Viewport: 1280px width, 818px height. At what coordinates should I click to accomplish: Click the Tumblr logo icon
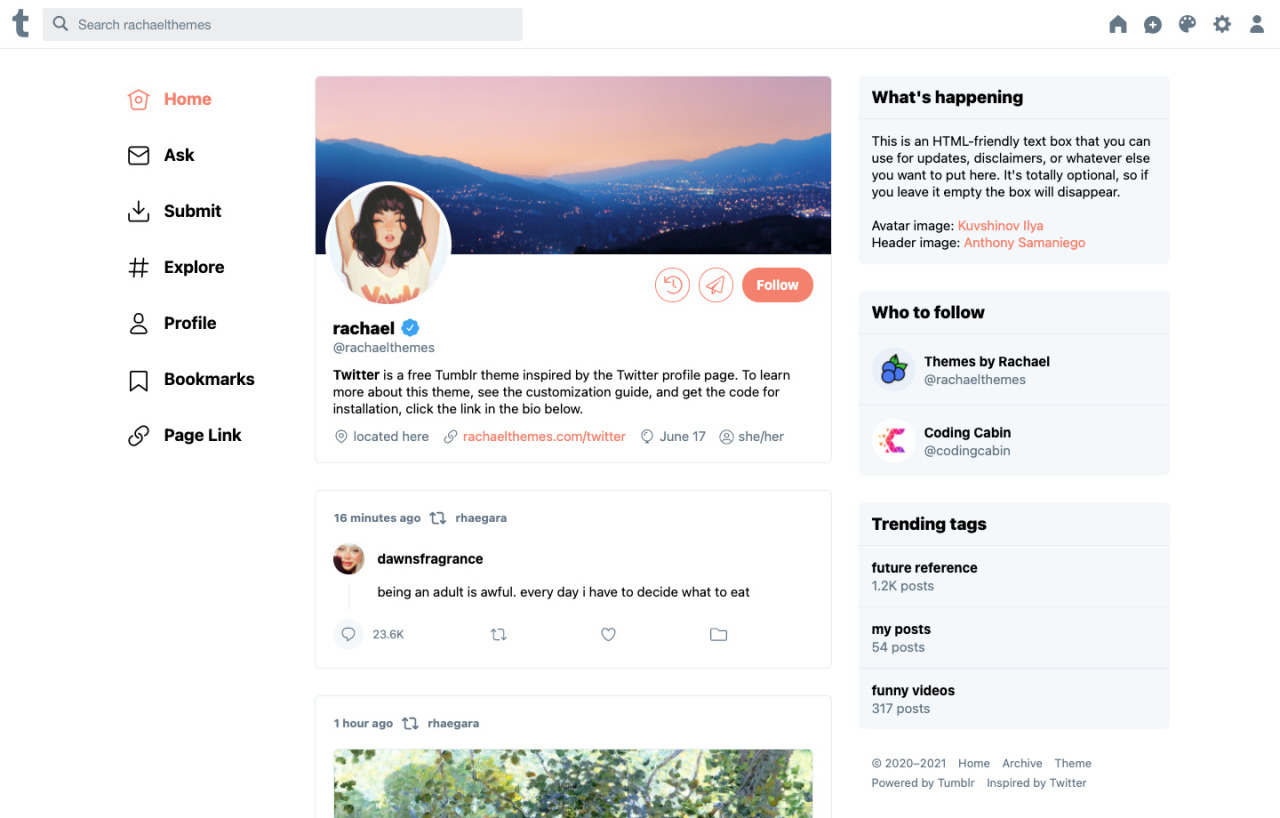tap(21, 24)
